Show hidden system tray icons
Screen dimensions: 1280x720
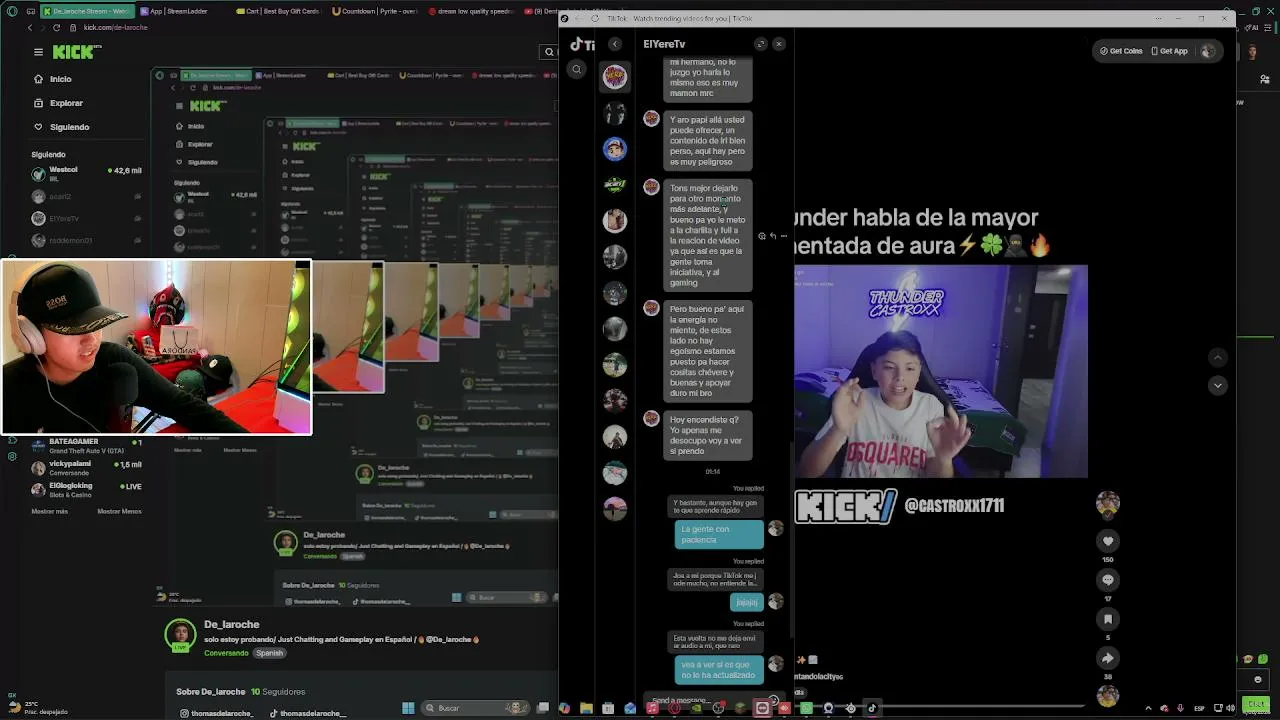[x=1148, y=708]
